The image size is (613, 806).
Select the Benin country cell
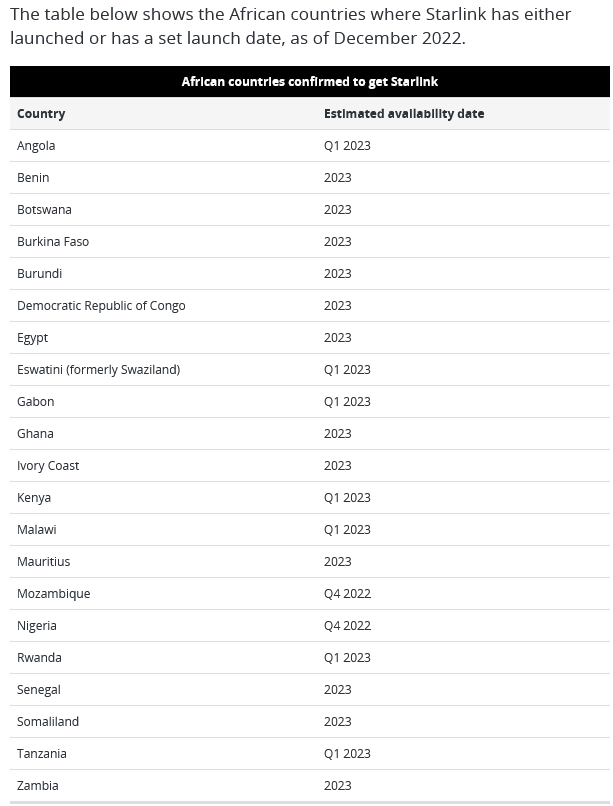click(33, 178)
